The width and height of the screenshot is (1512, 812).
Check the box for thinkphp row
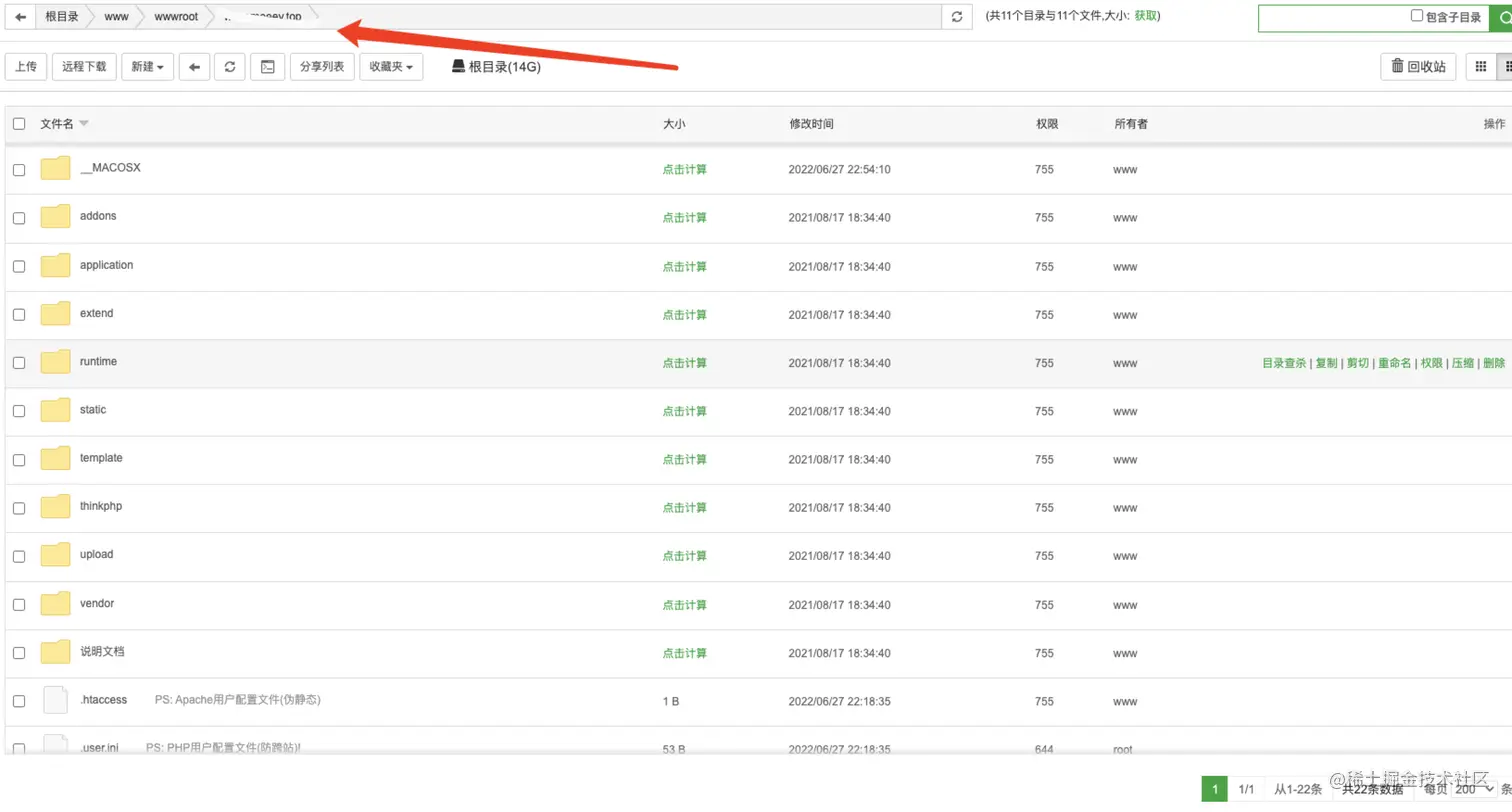(19, 508)
